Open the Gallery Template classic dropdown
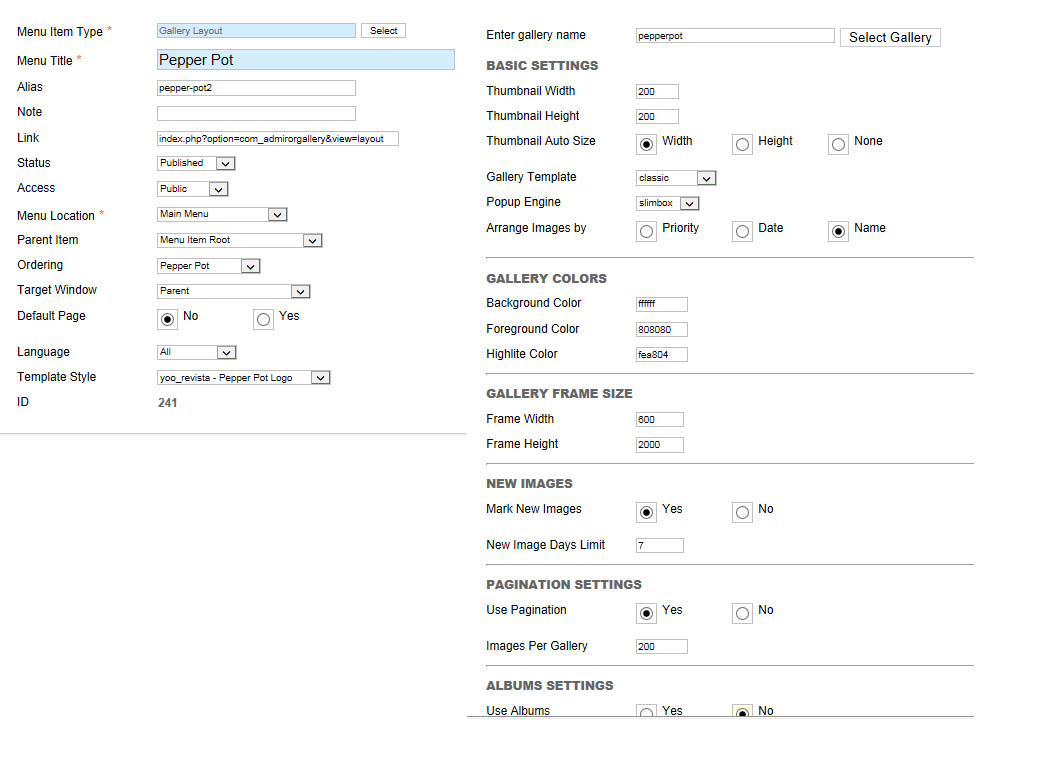 tap(676, 178)
